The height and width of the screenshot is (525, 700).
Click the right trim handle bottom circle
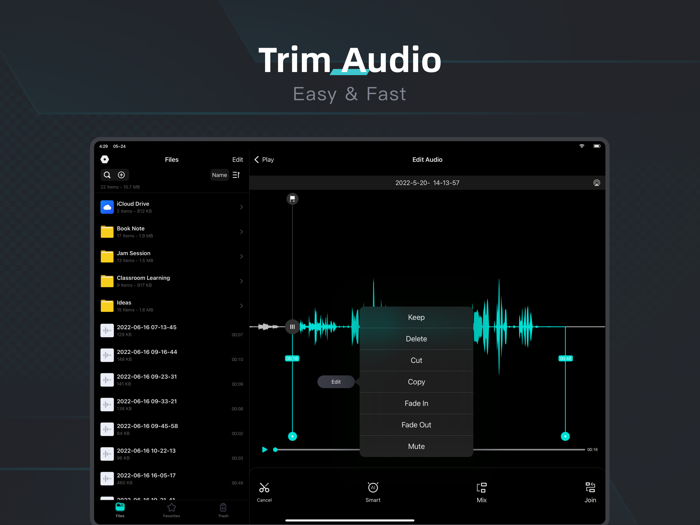[x=565, y=436]
